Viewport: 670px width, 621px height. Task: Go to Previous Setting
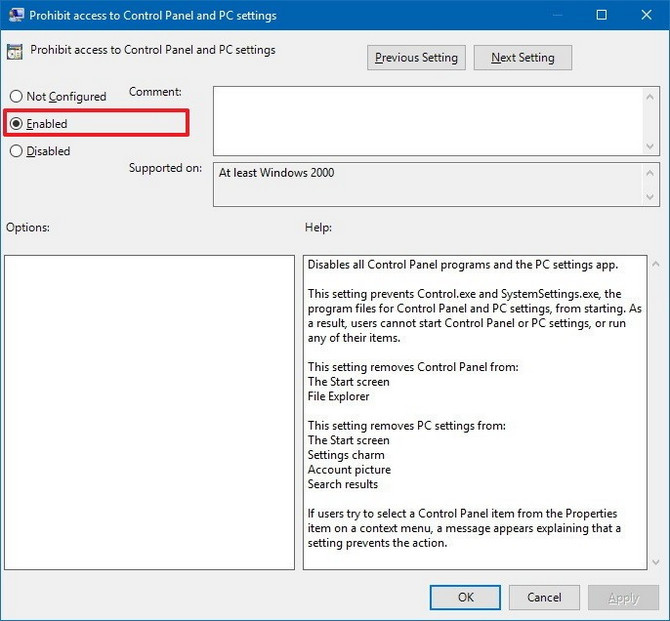(x=416, y=58)
